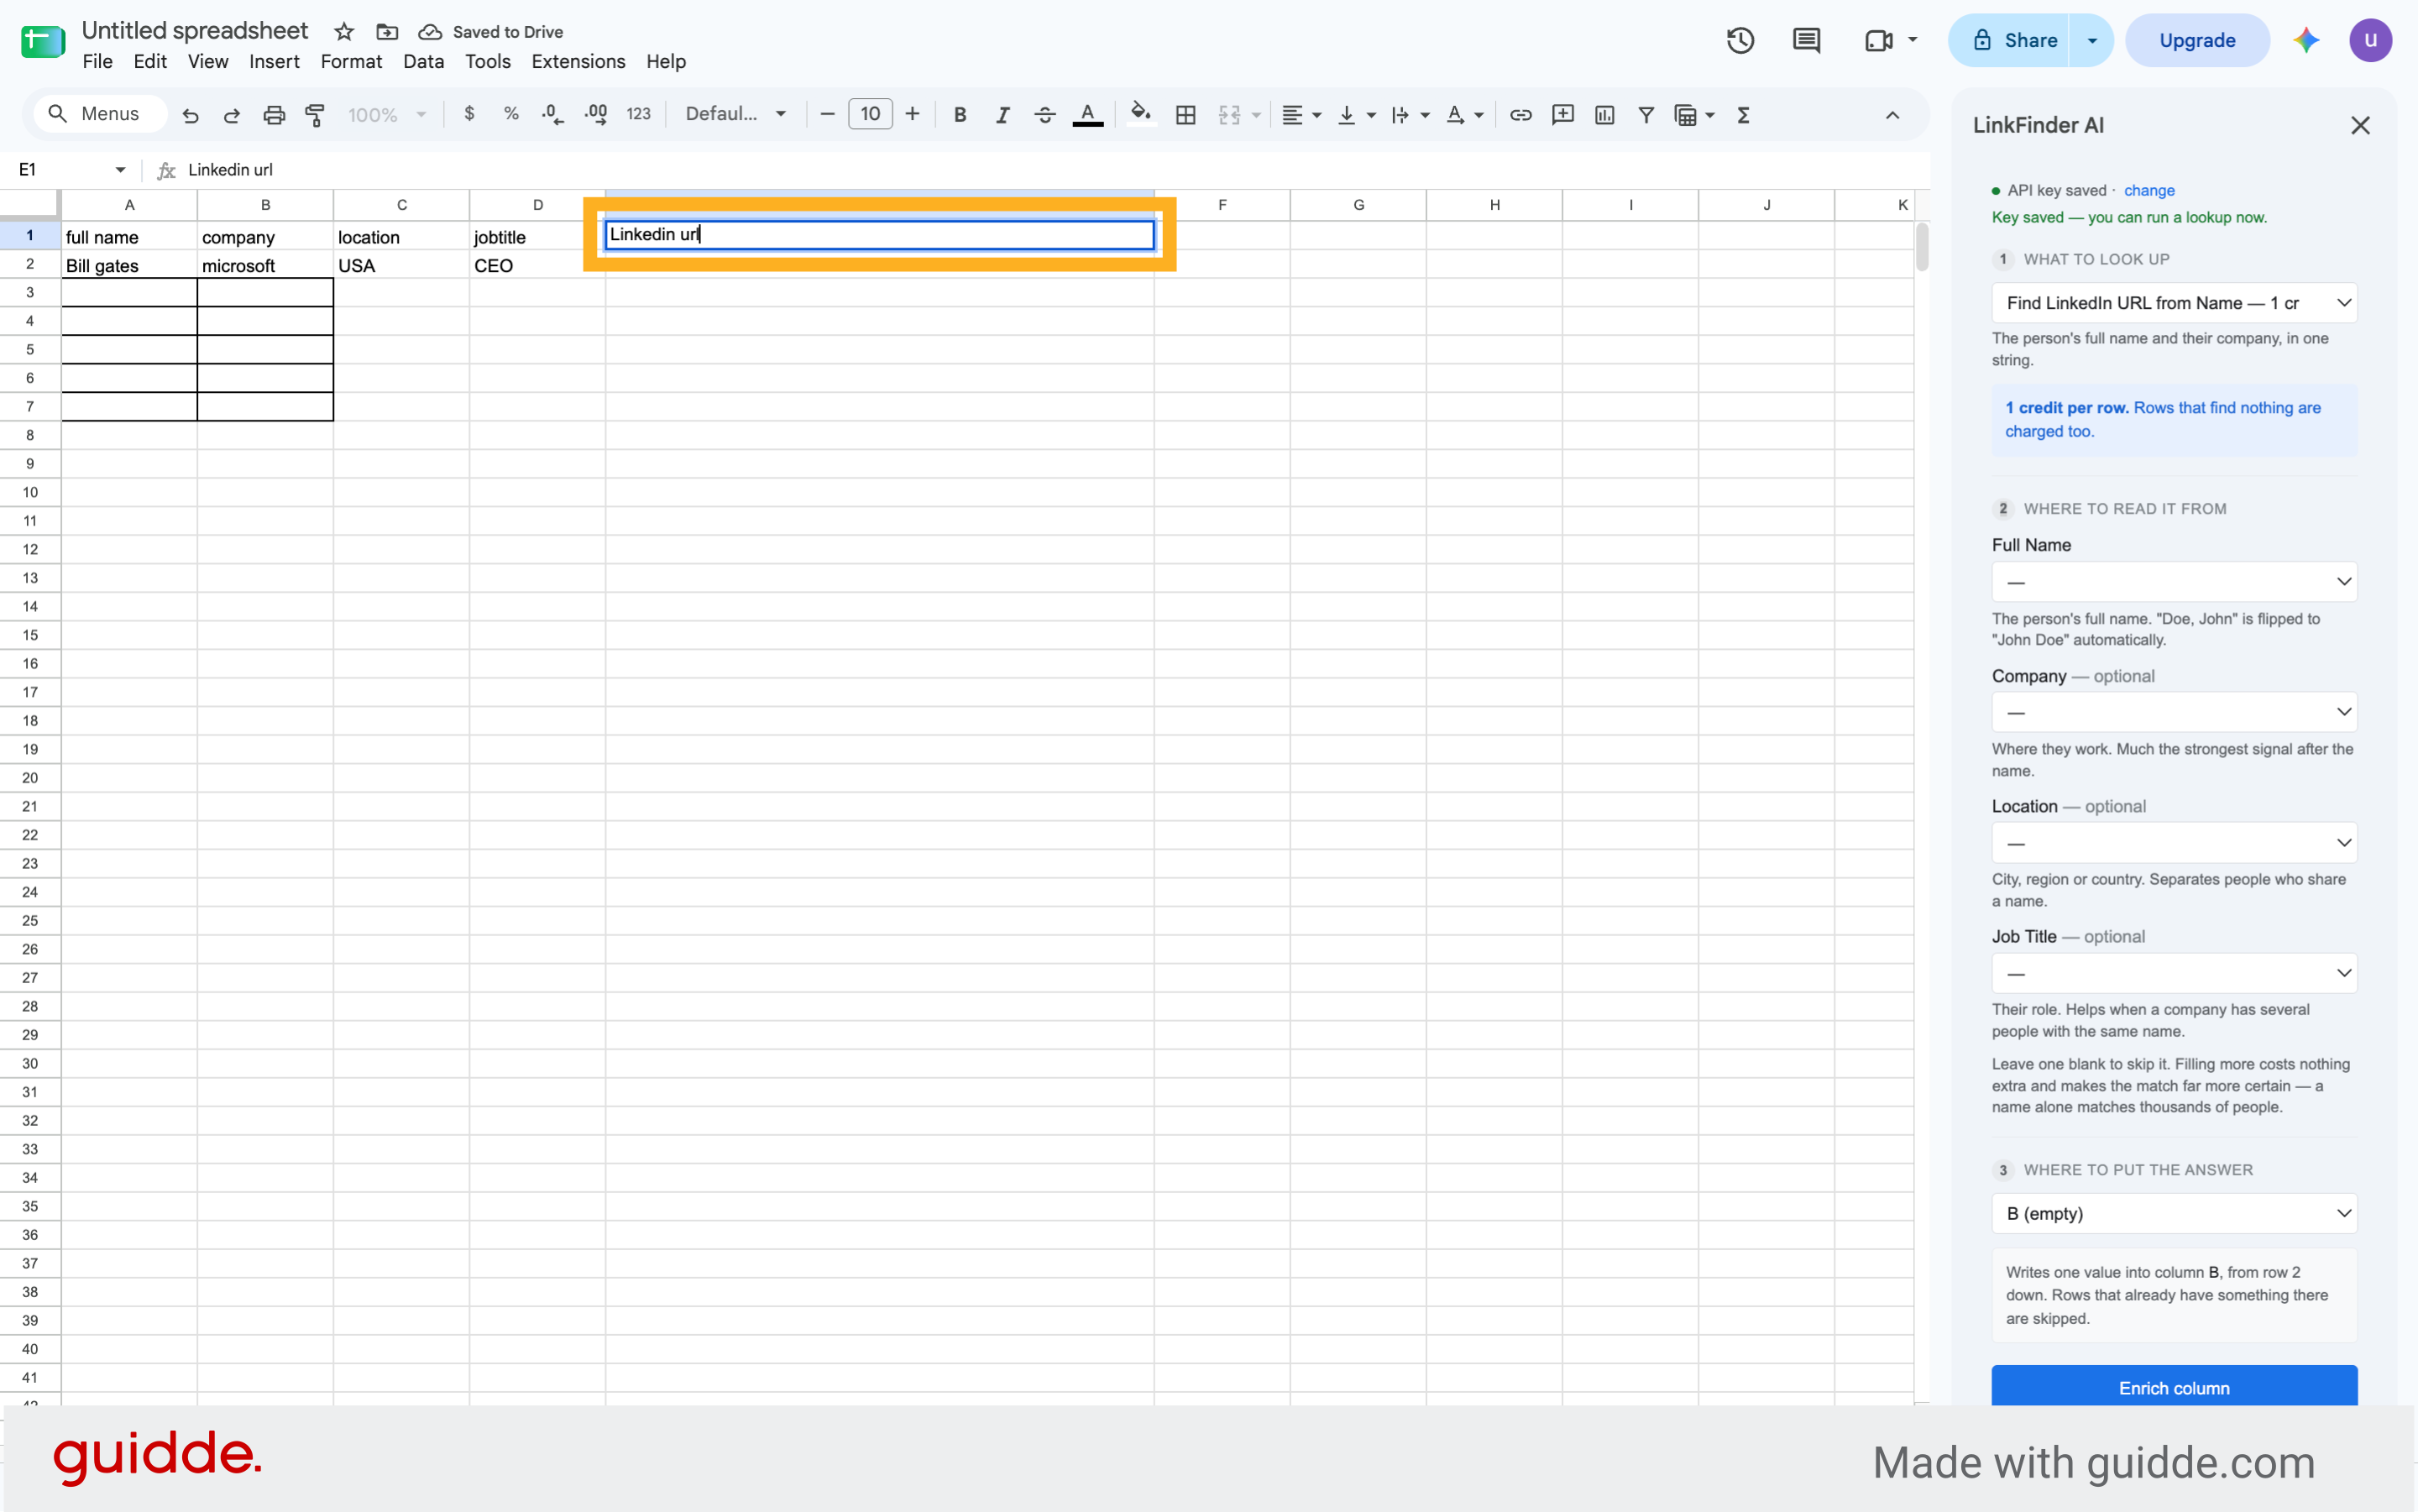Viewport: 2418px width, 1512px height.
Task: Format as currency with dollar icon
Action: [469, 114]
